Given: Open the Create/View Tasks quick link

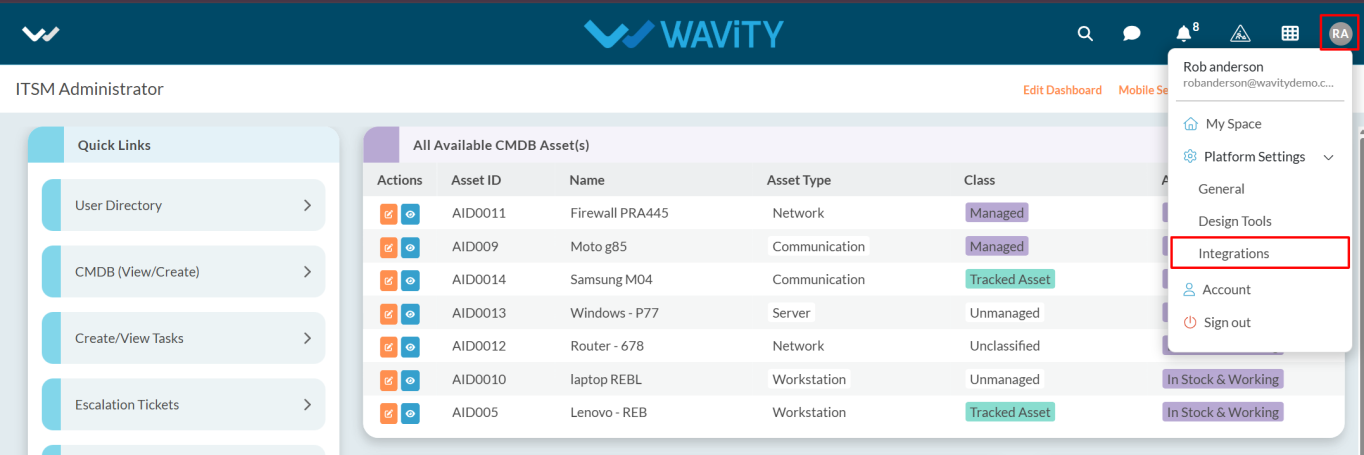Looking at the screenshot, I should click(x=184, y=338).
